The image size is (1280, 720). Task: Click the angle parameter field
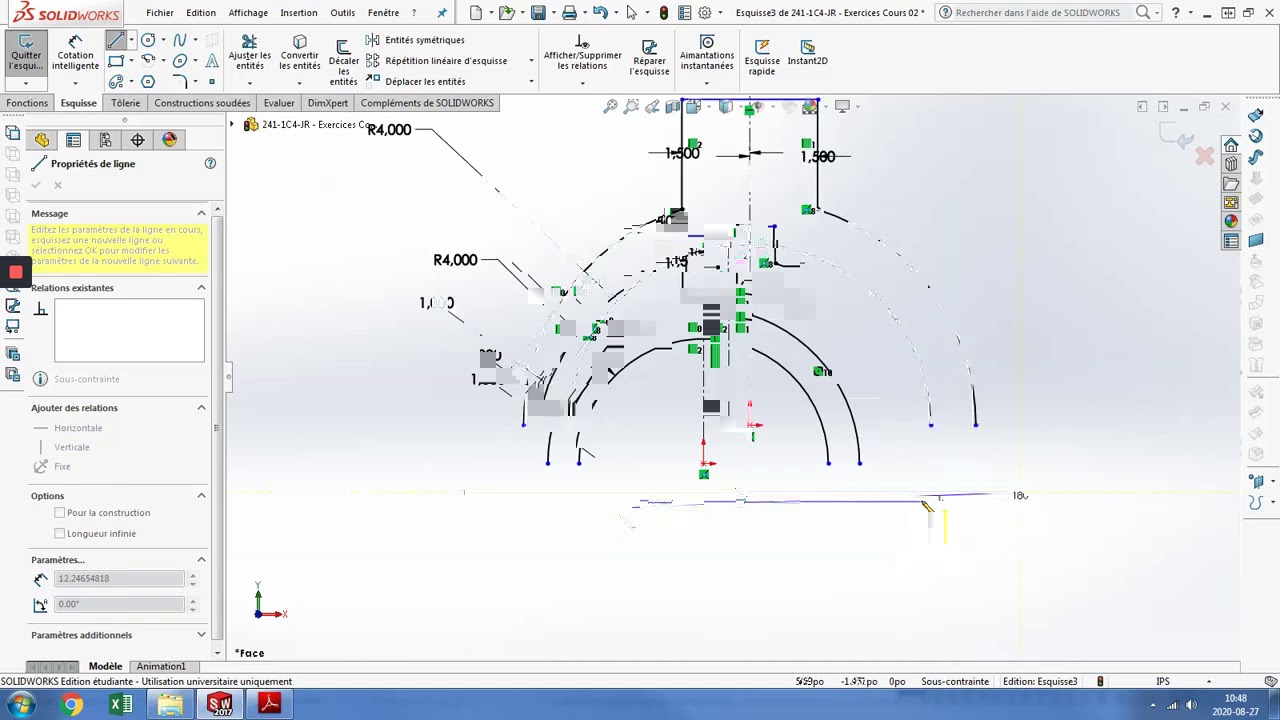coord(120,604)
